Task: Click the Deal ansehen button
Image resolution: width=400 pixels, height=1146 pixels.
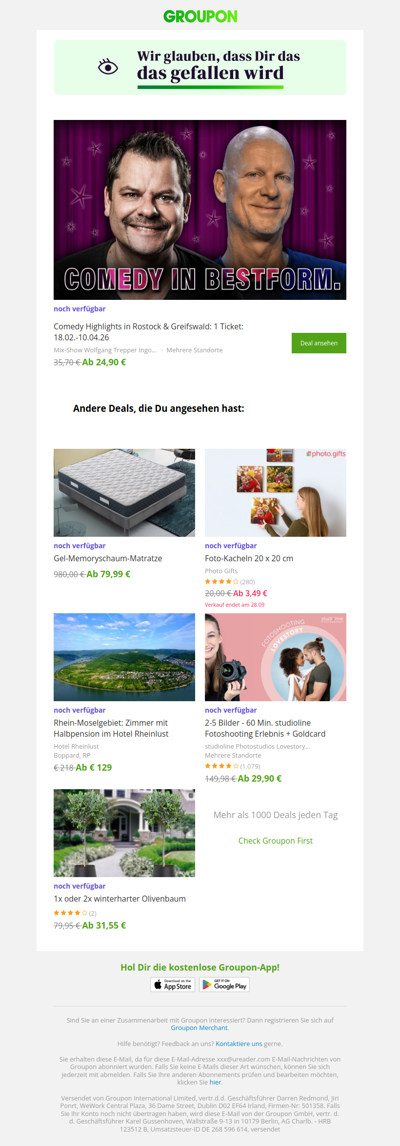Action: pyautogui.click(x=319, y=343)
